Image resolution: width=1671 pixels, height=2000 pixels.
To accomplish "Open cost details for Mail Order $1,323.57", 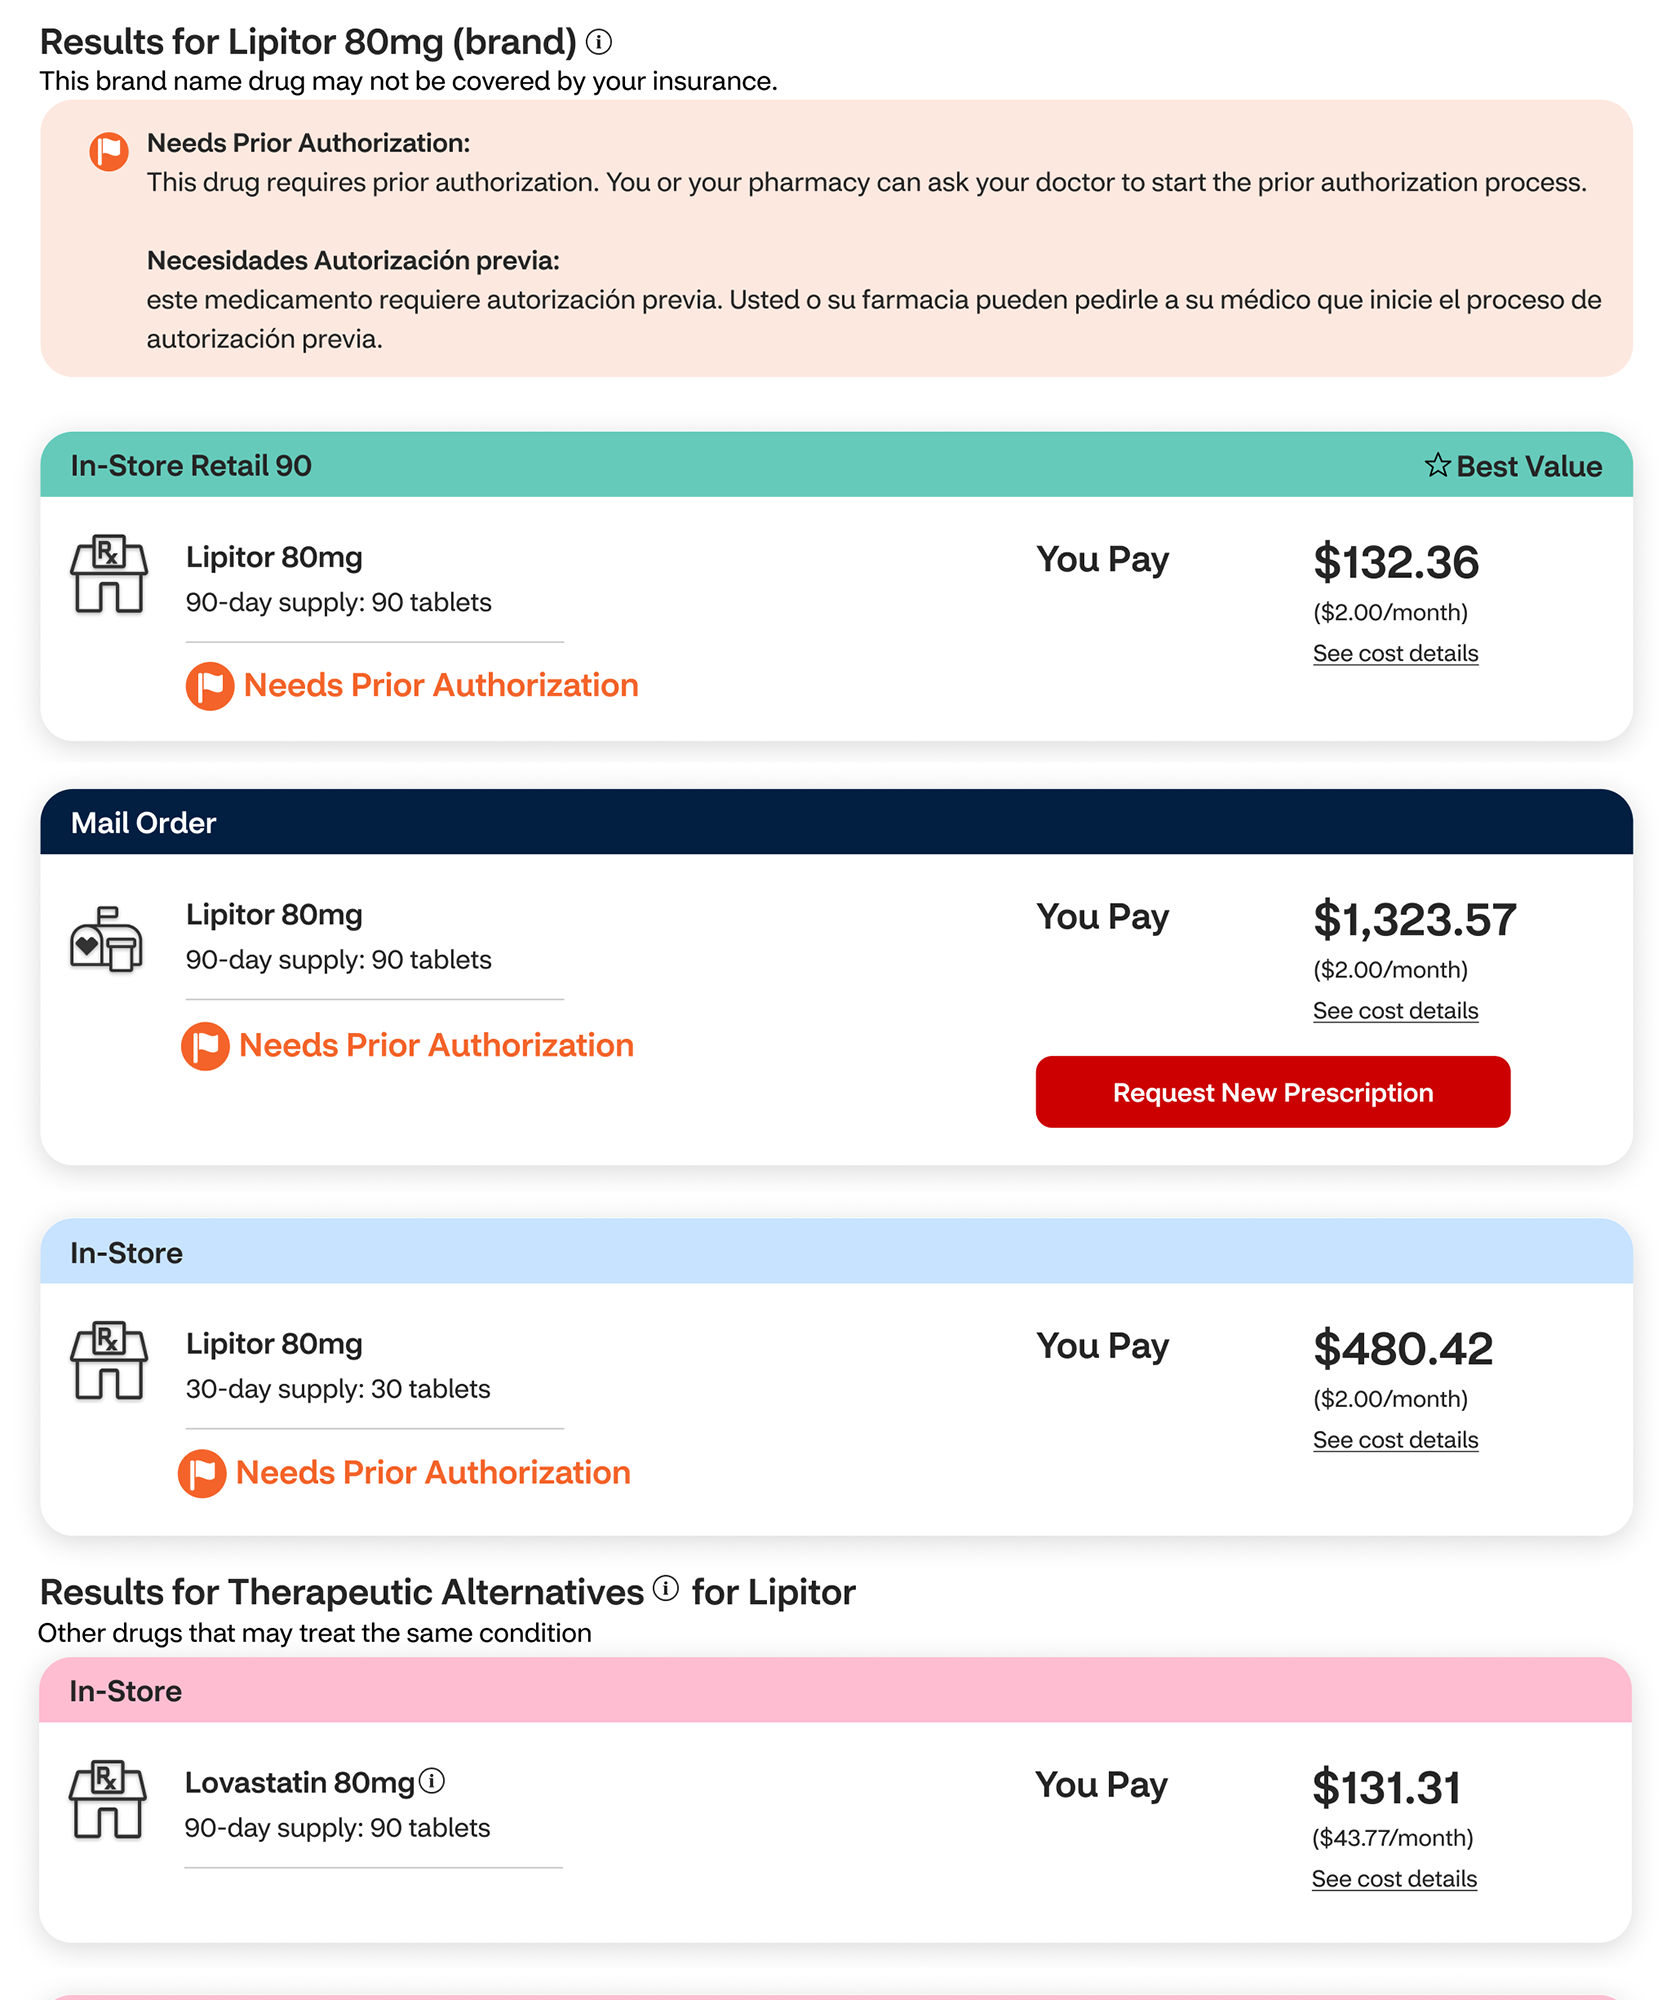I will coord(1395,1011).
